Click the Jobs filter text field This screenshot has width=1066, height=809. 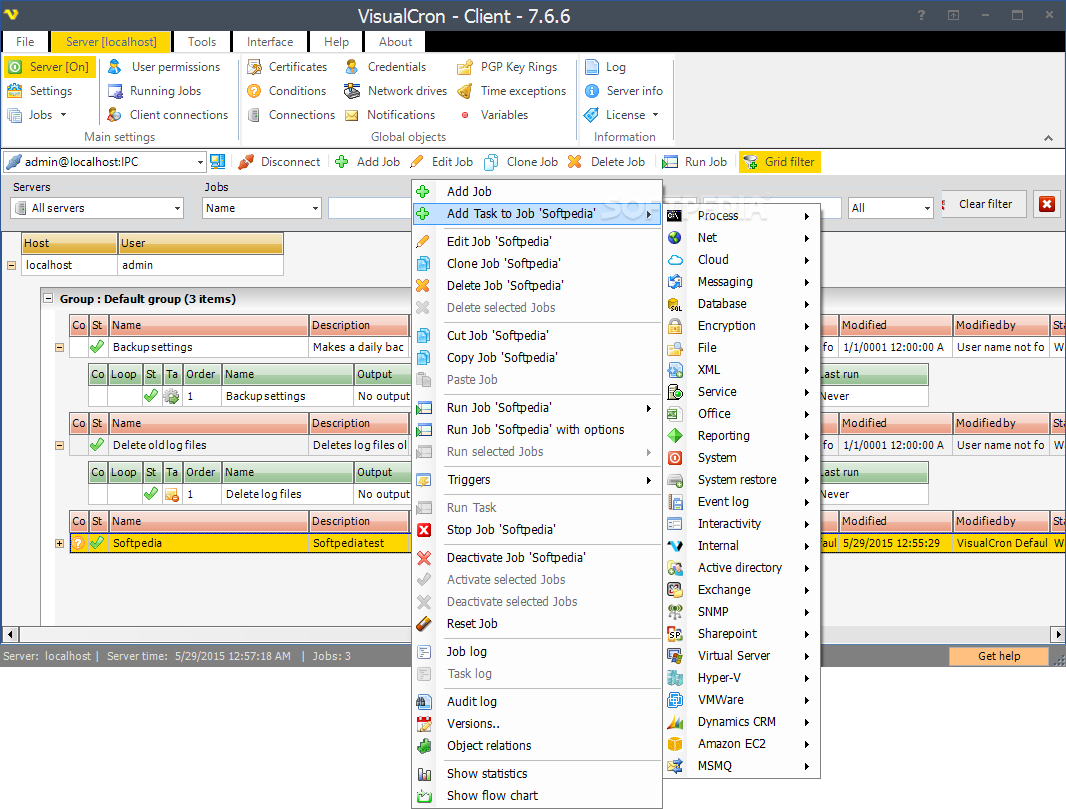(371, 208)
